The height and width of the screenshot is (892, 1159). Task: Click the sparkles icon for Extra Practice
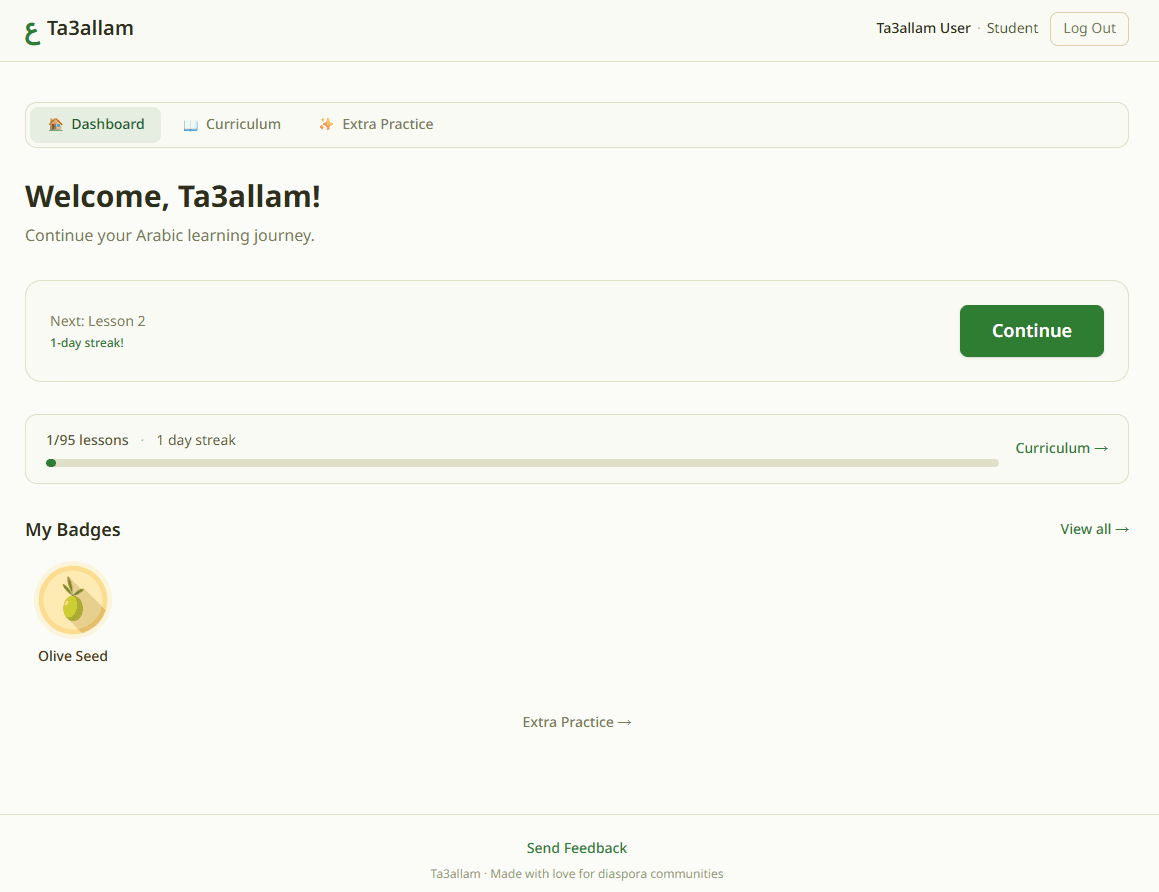(x=326, y=125)
